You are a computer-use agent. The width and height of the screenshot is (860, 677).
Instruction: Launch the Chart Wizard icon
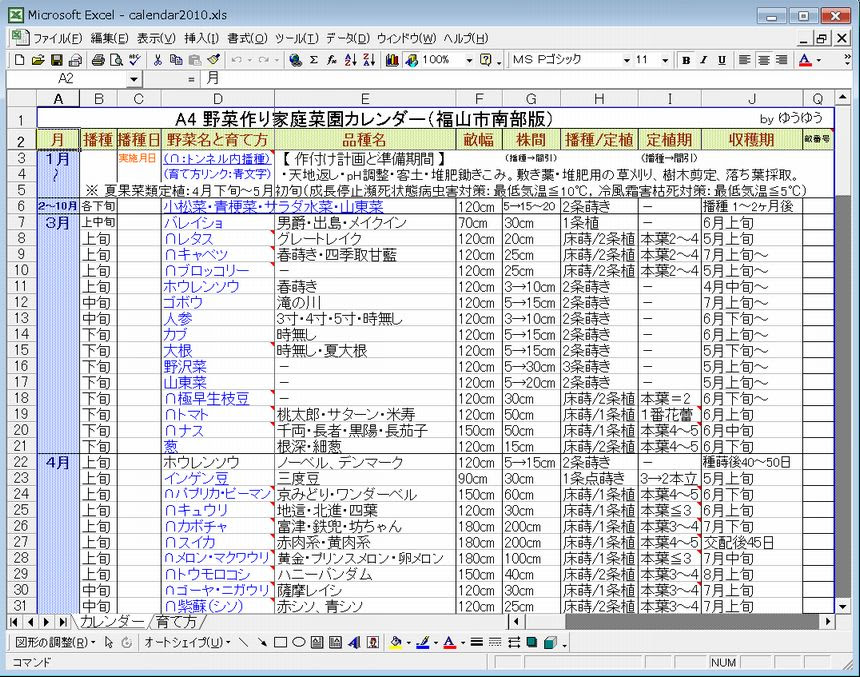click(x=392, y=60)
